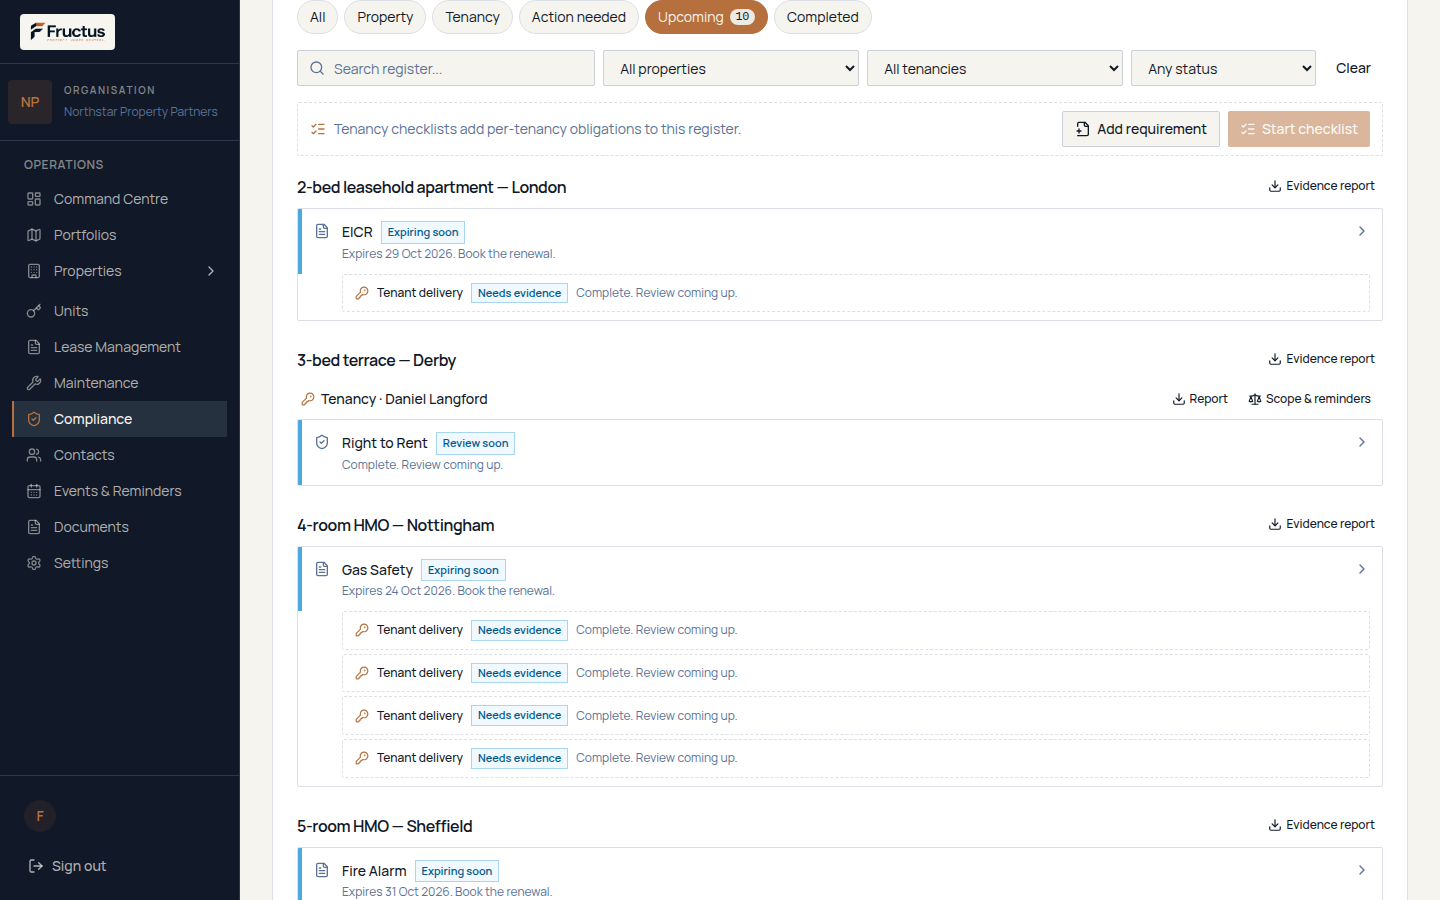This screenshot has height=900, width=1440.
Task: Click the Fire Alarm document icon
Action: point(322,870)
